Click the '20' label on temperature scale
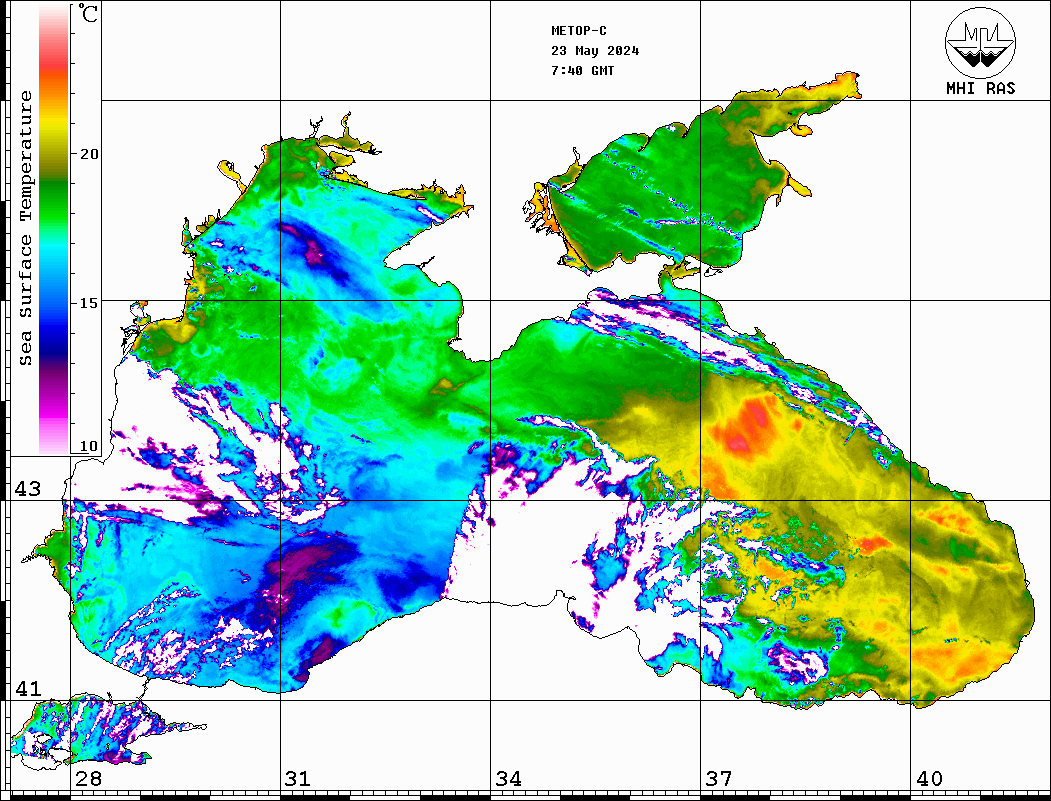 point(89,154)
